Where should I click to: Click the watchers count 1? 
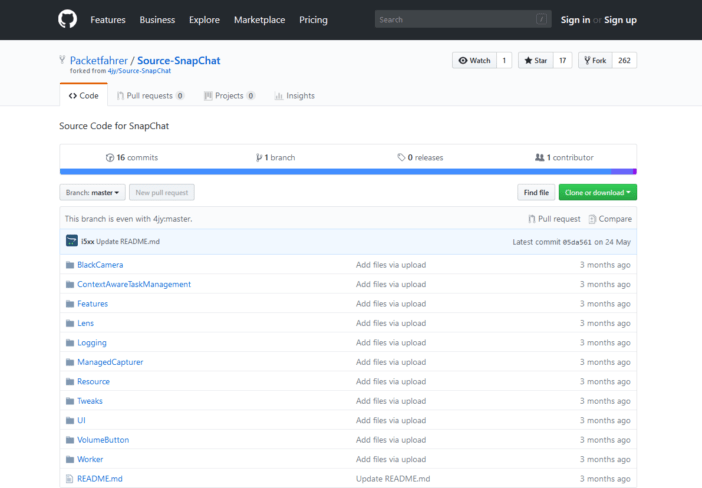504,60
